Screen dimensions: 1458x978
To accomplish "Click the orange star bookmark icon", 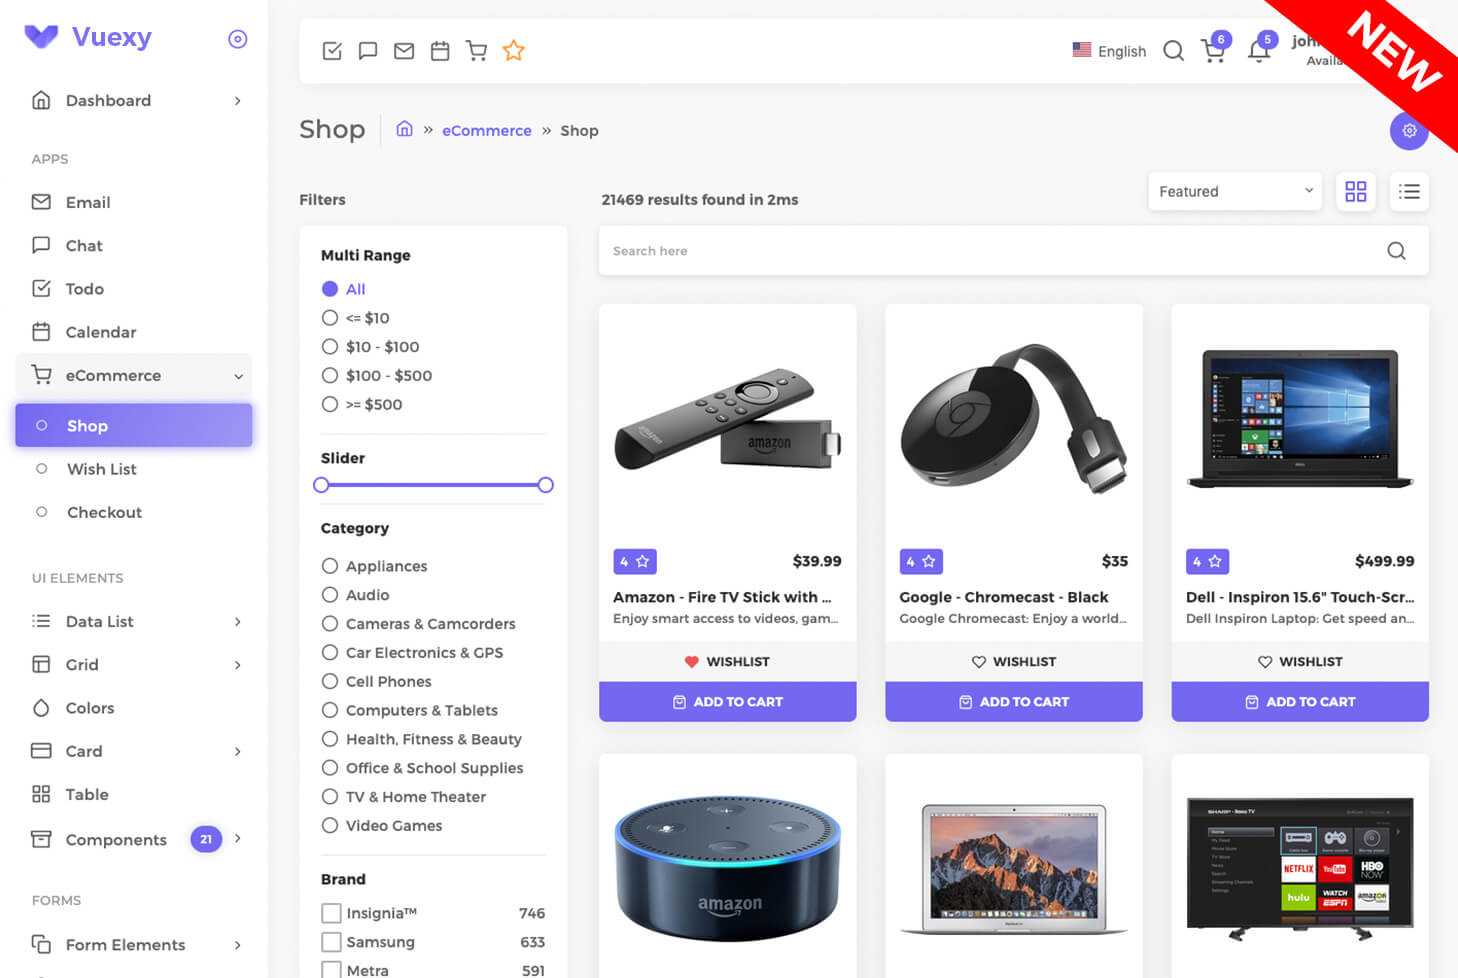I will (x=514, y=50).
